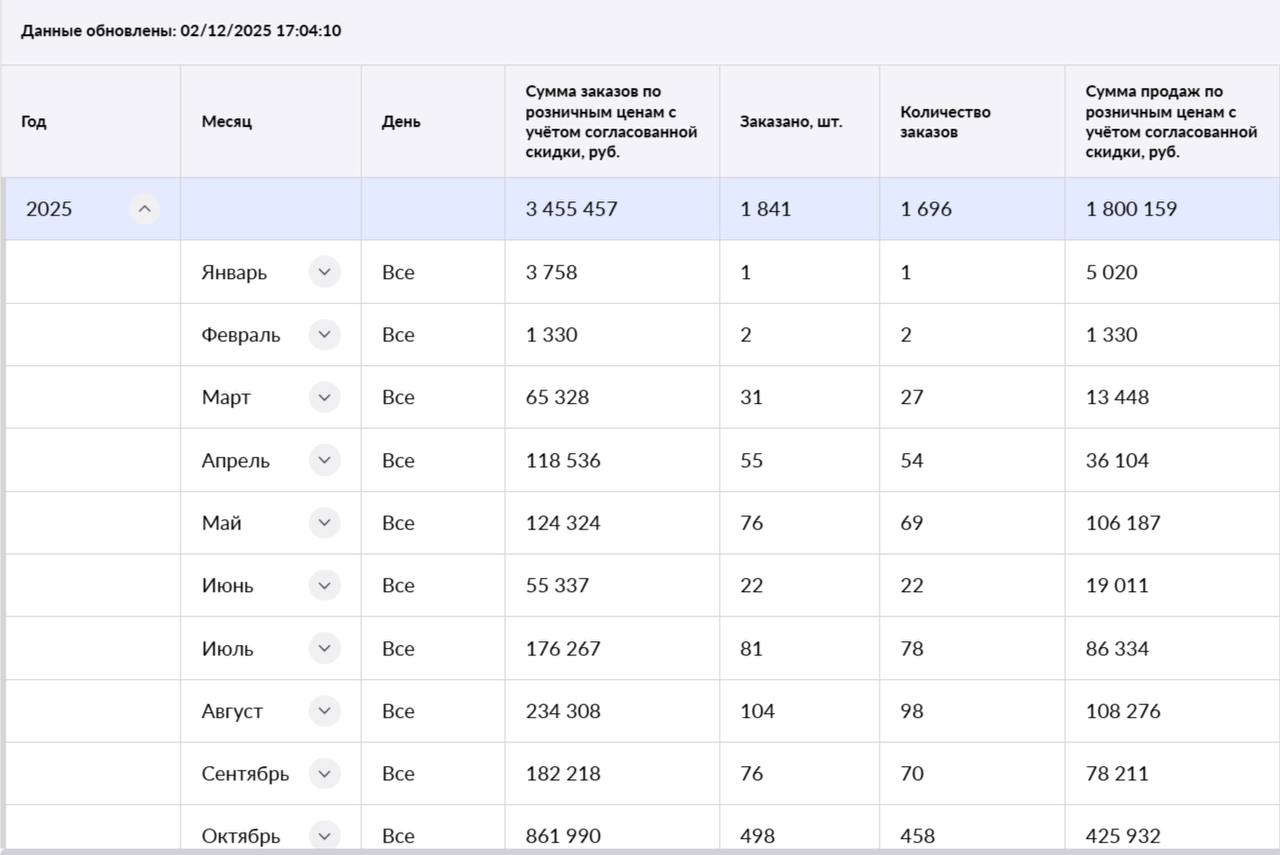Screen dimensions: 1280x855
Task: Click the Количество заказов column header
Action: 945,122
